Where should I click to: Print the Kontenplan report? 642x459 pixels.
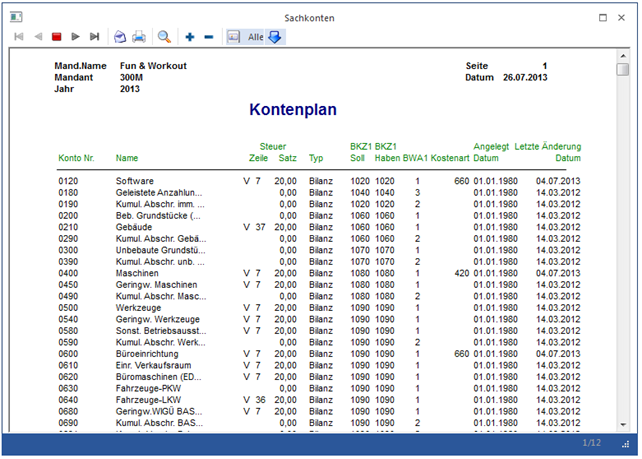(139, 37)
